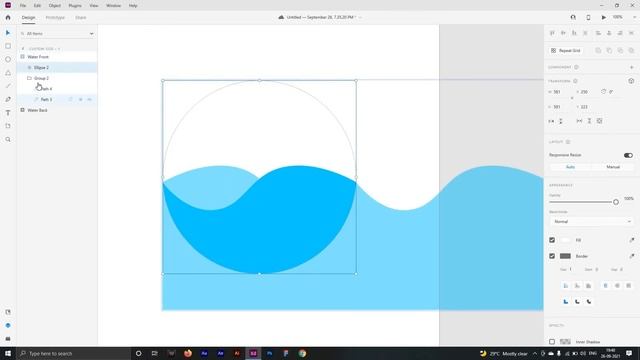Open the Layers panel icon
The height and width of the screenshot is (360, 640).
click(8, 325)
